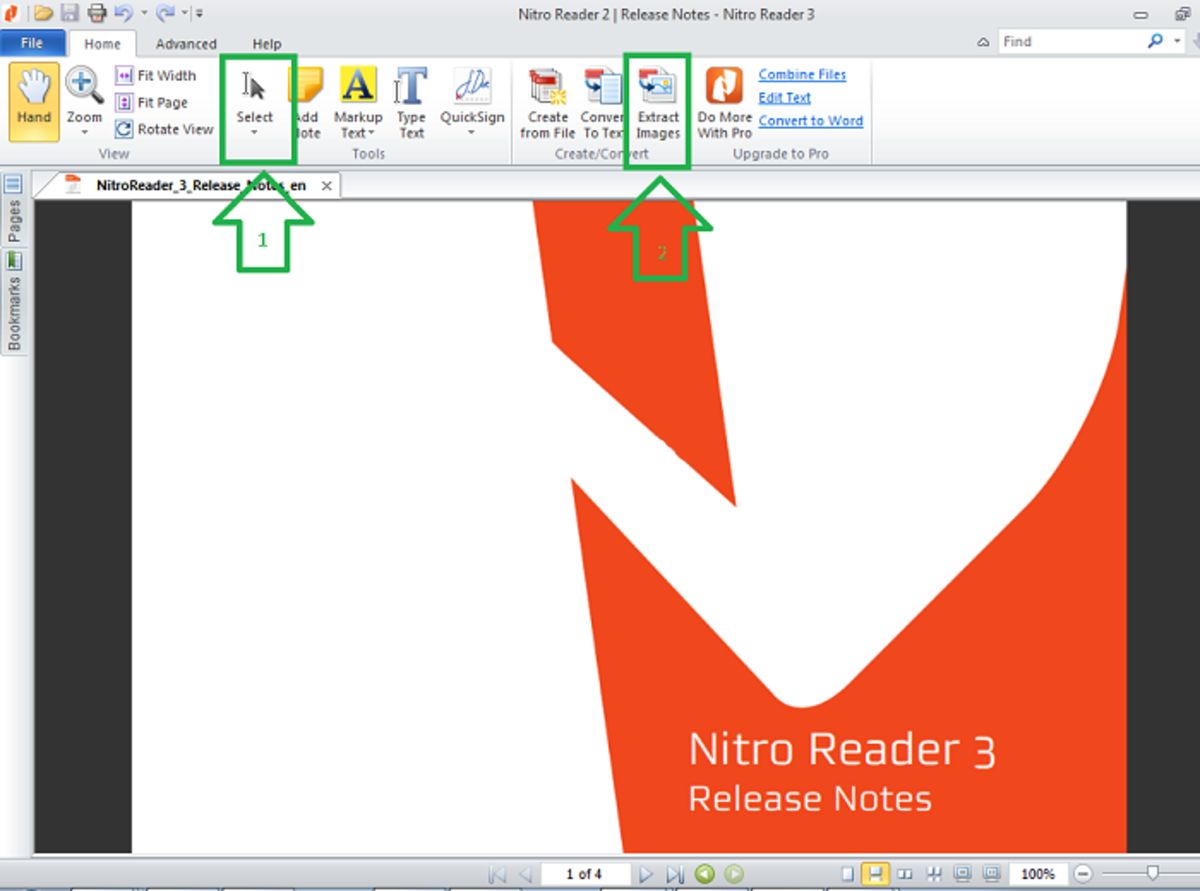Select the Hand tool
This screenshot has height=891, width=1200.
coord(33,97)
